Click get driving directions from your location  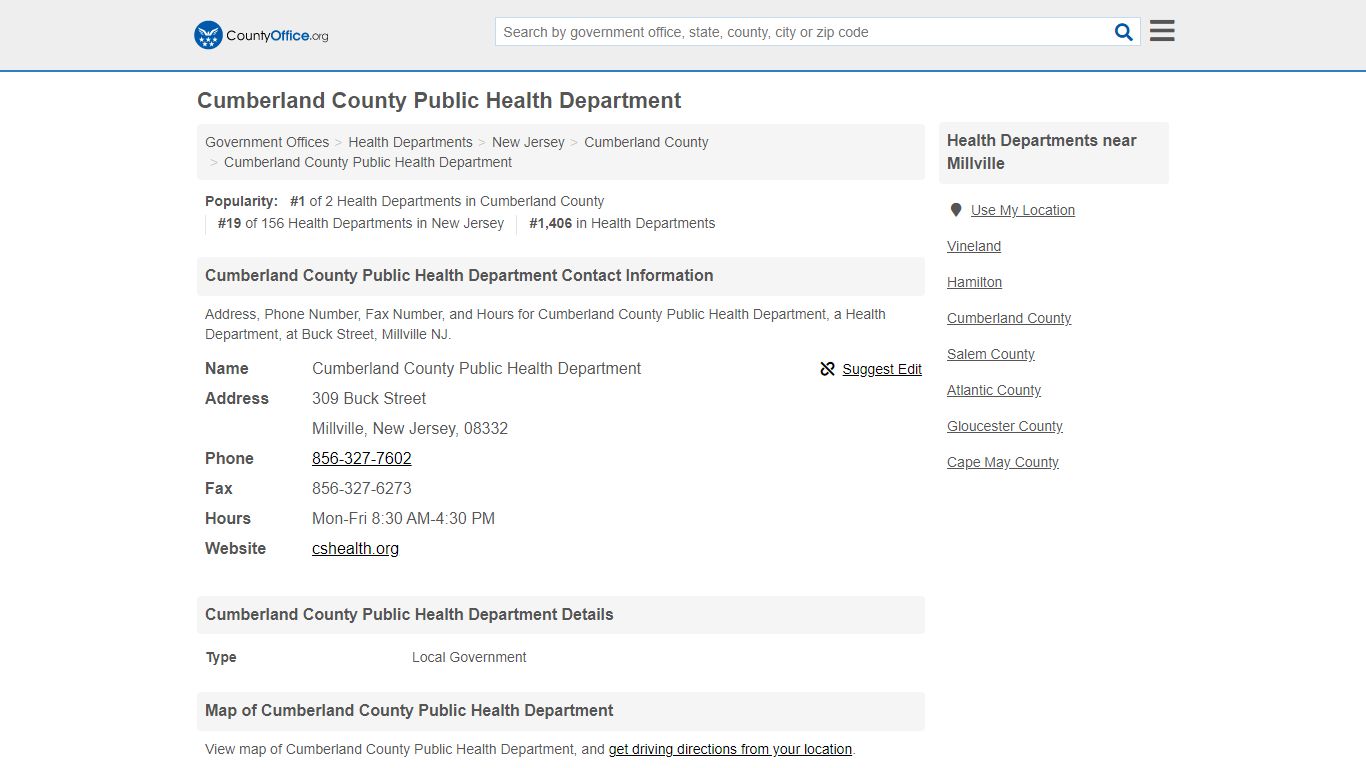[x=730, y=749]
